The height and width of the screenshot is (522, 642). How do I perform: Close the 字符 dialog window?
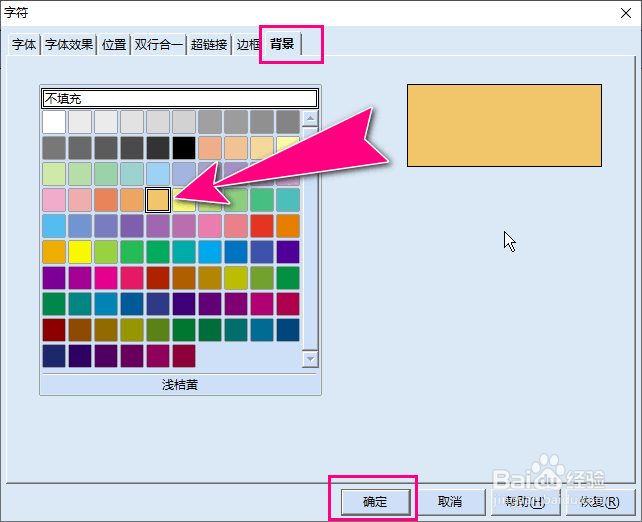pos(626,13)
